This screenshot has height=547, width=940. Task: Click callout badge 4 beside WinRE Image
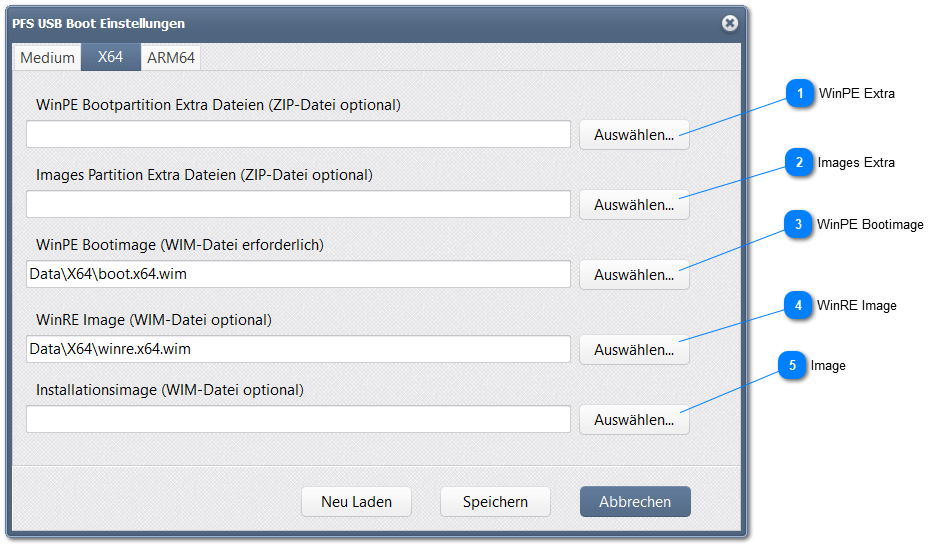pyautogui.click(x=798, y=305)
